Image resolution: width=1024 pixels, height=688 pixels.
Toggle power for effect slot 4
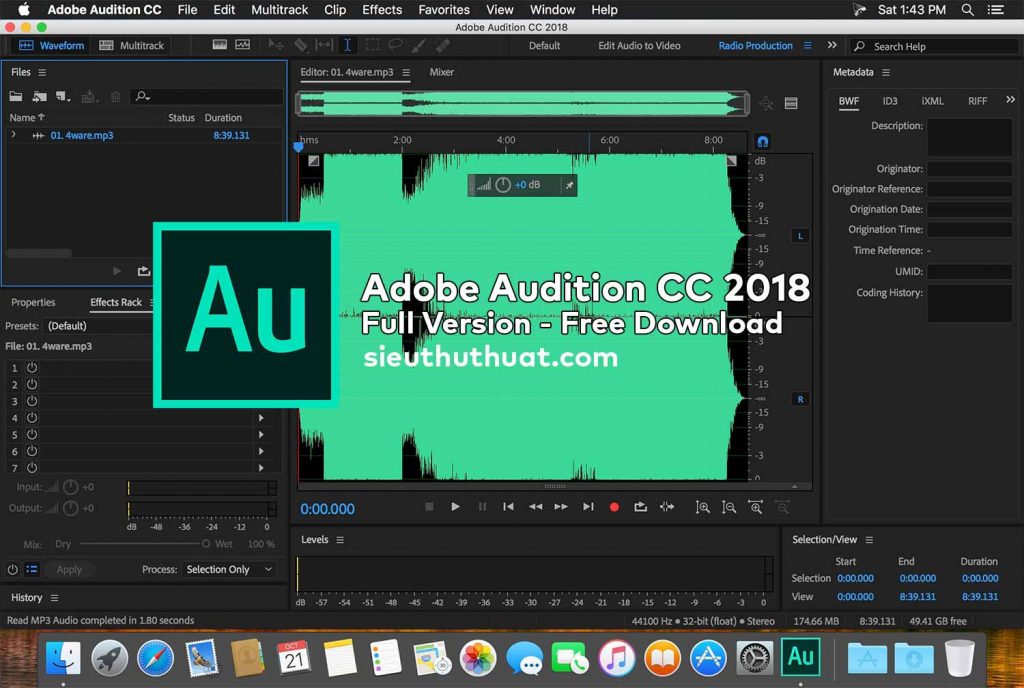pyautogui.click(x=31, y=418)
